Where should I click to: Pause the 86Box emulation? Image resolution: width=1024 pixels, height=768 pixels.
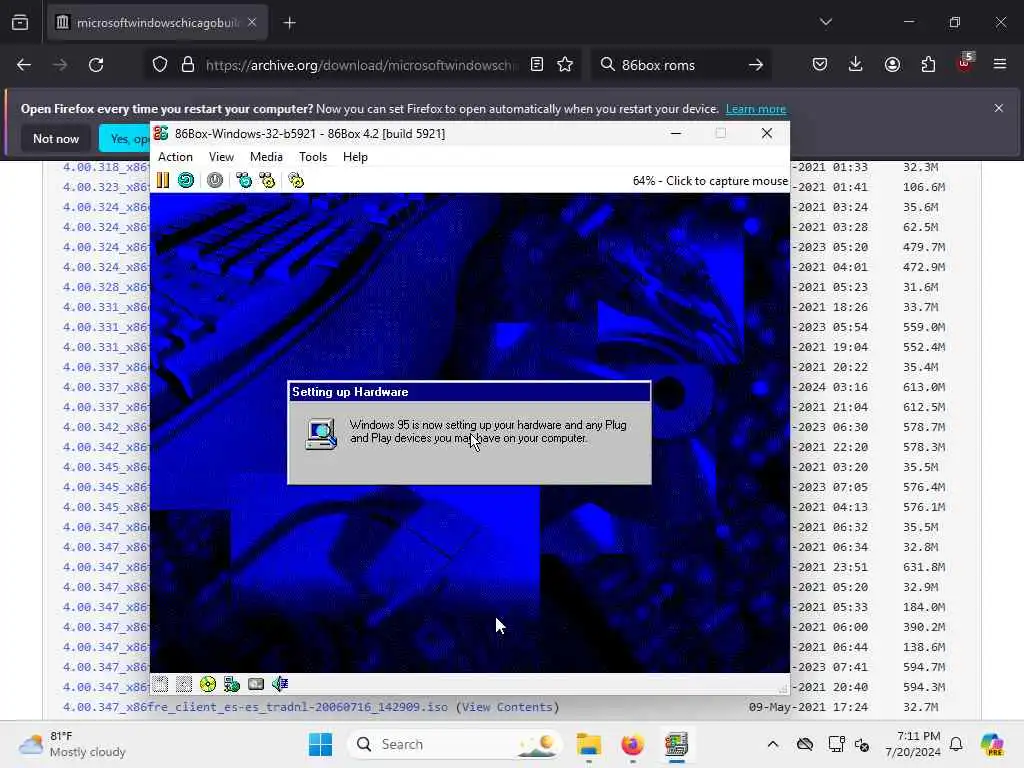(x=163, y=180)
